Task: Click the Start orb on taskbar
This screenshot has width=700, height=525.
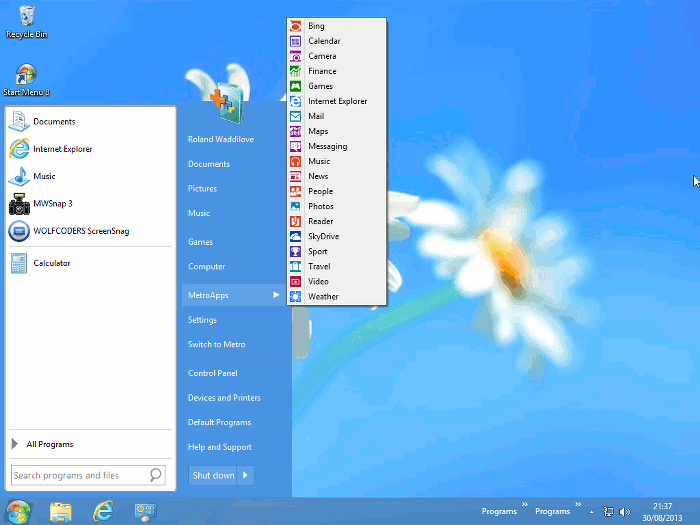Action: (x=18, y=512)
